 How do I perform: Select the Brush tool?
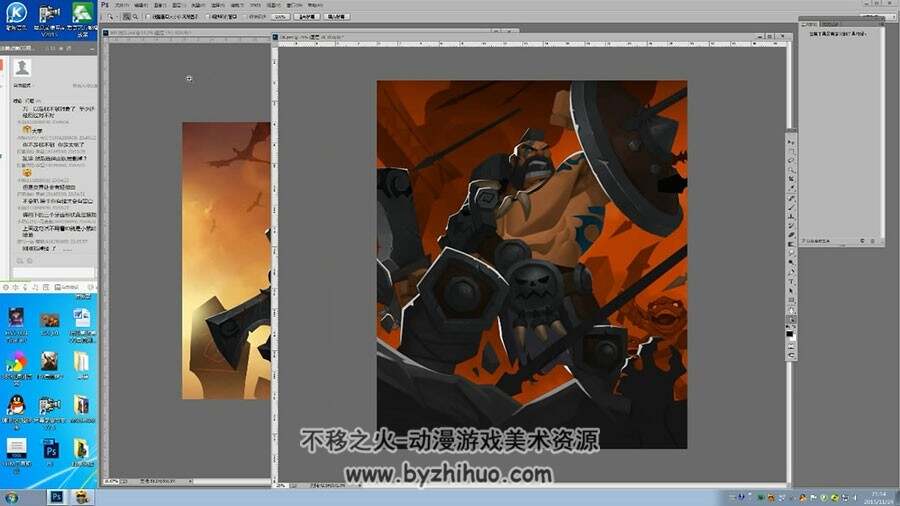click(792, 207)
